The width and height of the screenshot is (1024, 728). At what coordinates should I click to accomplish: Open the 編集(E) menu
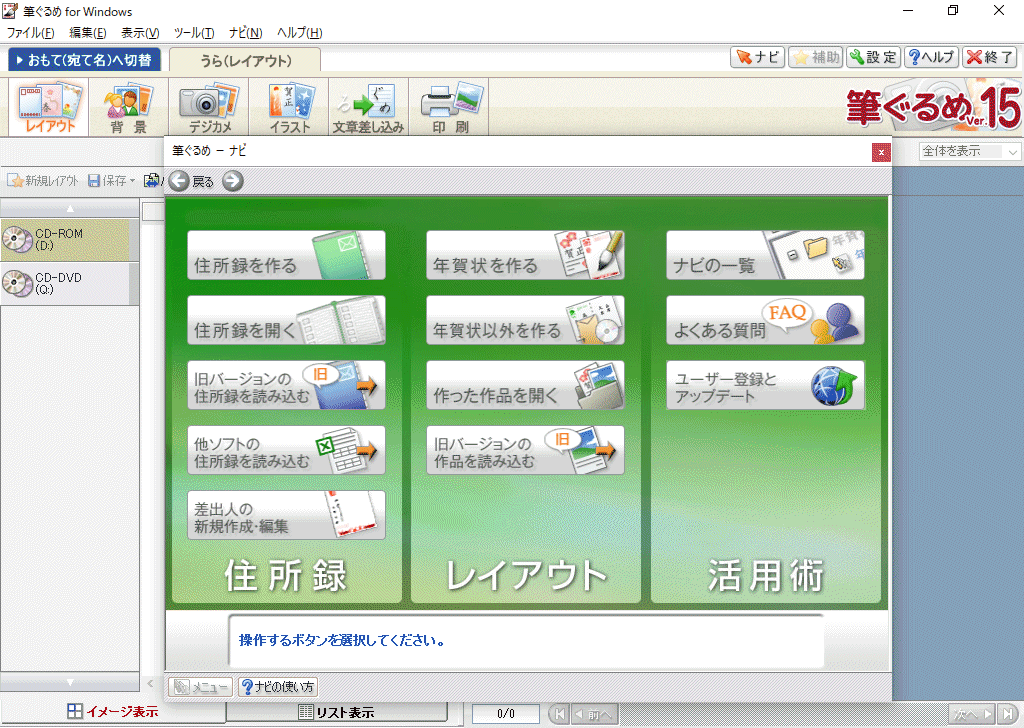point(88,33)
